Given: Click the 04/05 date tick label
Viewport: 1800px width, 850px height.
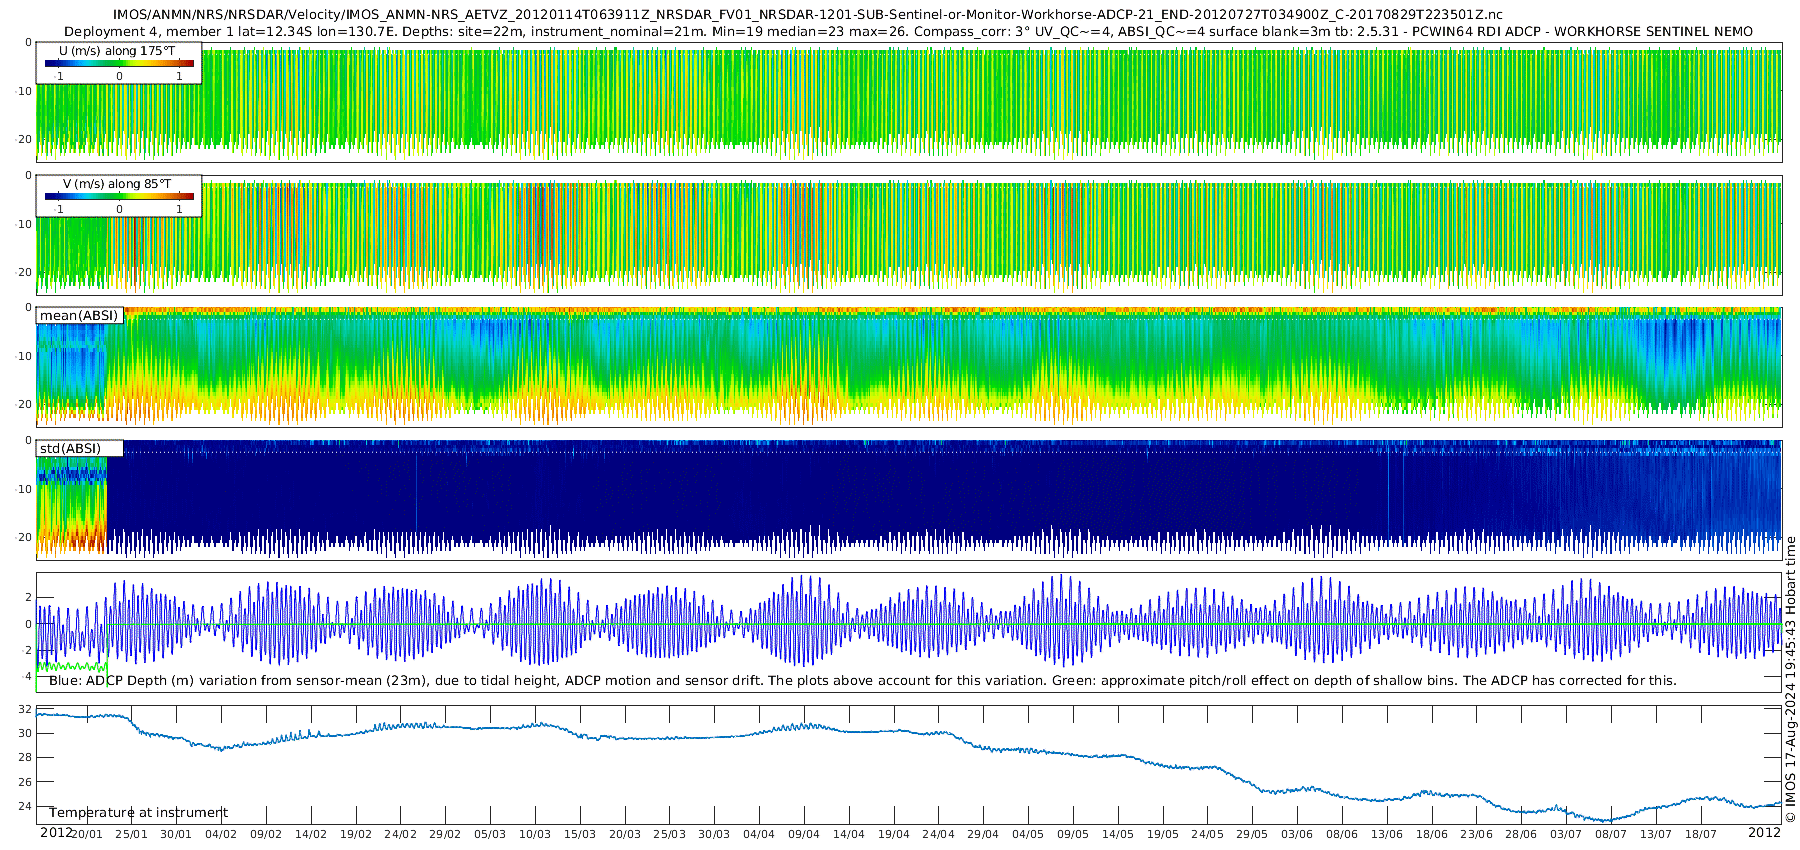Looking at the screenshot, I should 1028,834.
